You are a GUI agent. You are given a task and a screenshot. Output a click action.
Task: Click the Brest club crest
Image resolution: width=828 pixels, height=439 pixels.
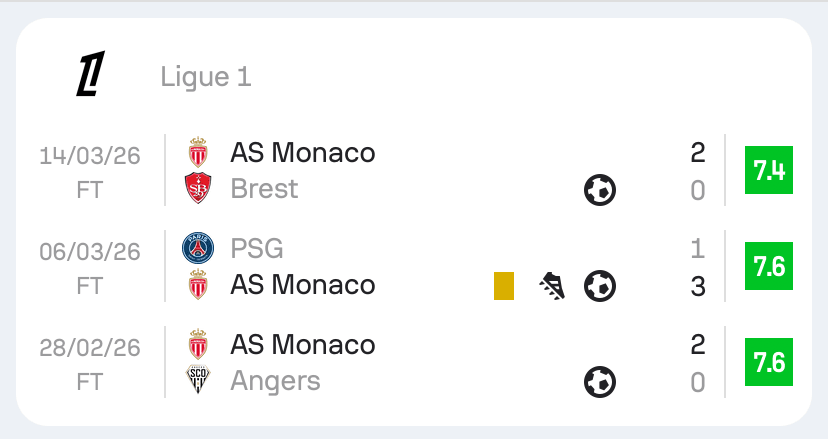click(199, 189)
